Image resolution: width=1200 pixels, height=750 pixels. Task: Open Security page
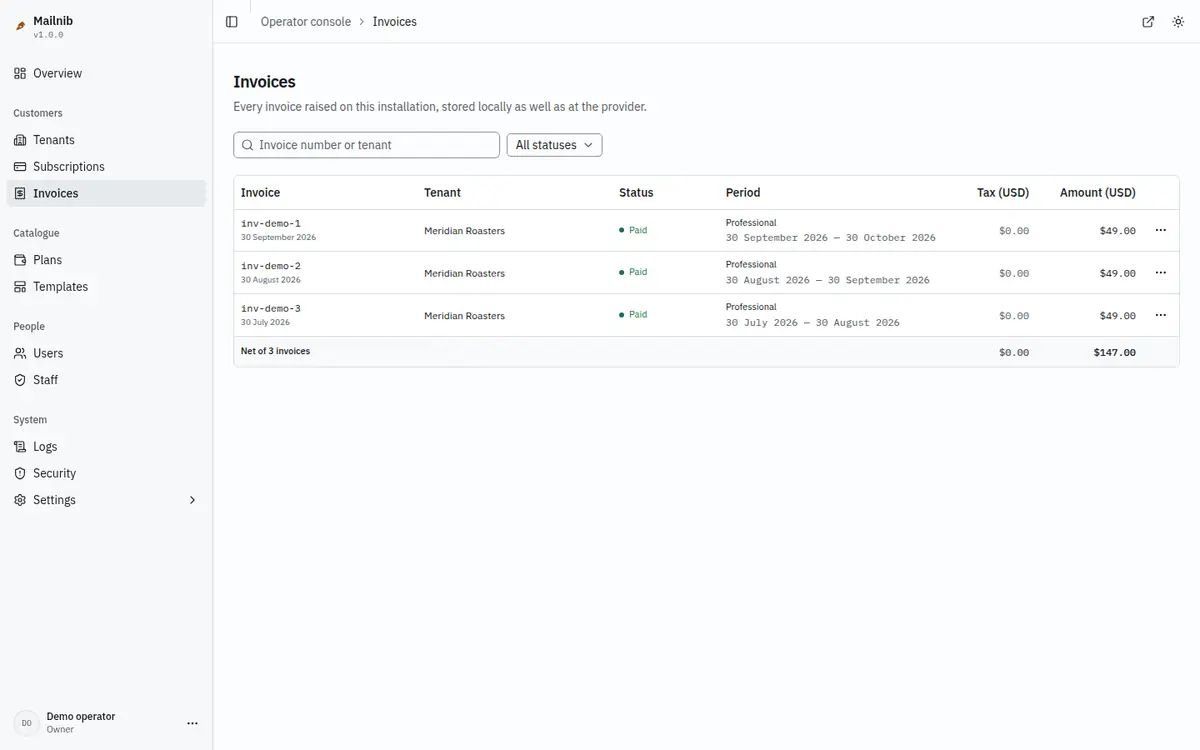click(106, 474)
